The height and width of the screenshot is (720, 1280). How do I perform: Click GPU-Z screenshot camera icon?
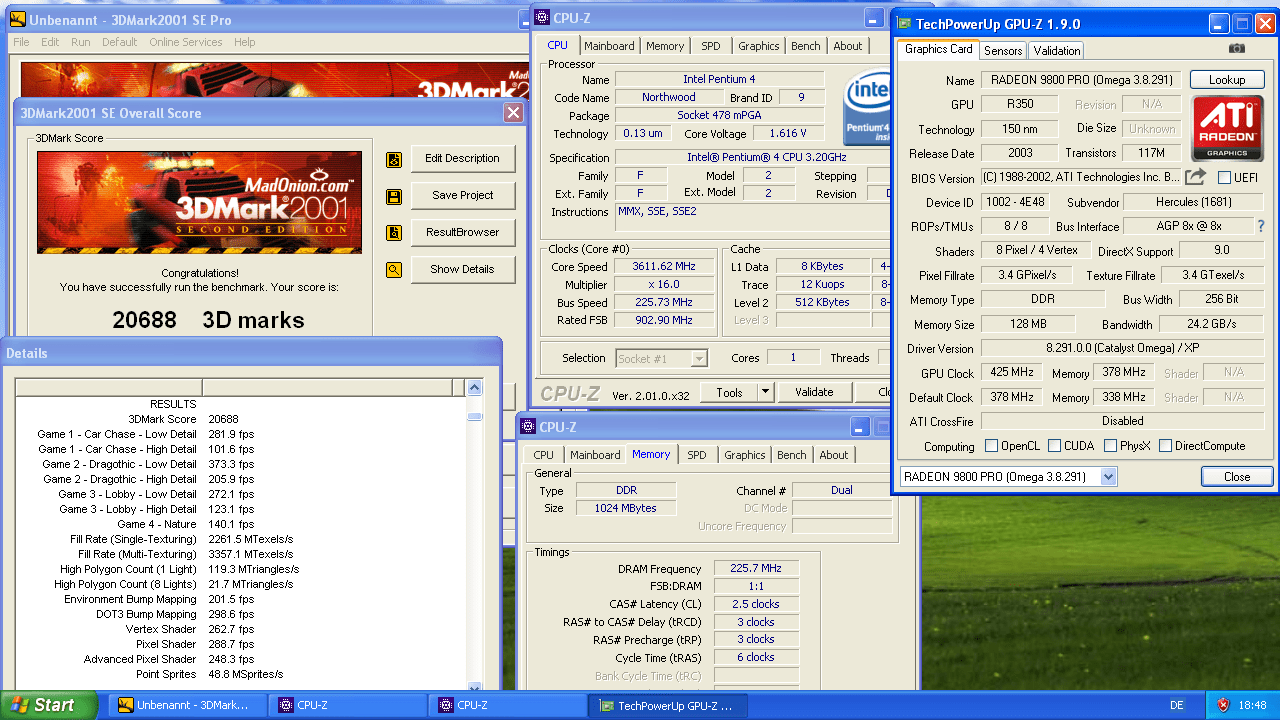[x=1237, y=48]
